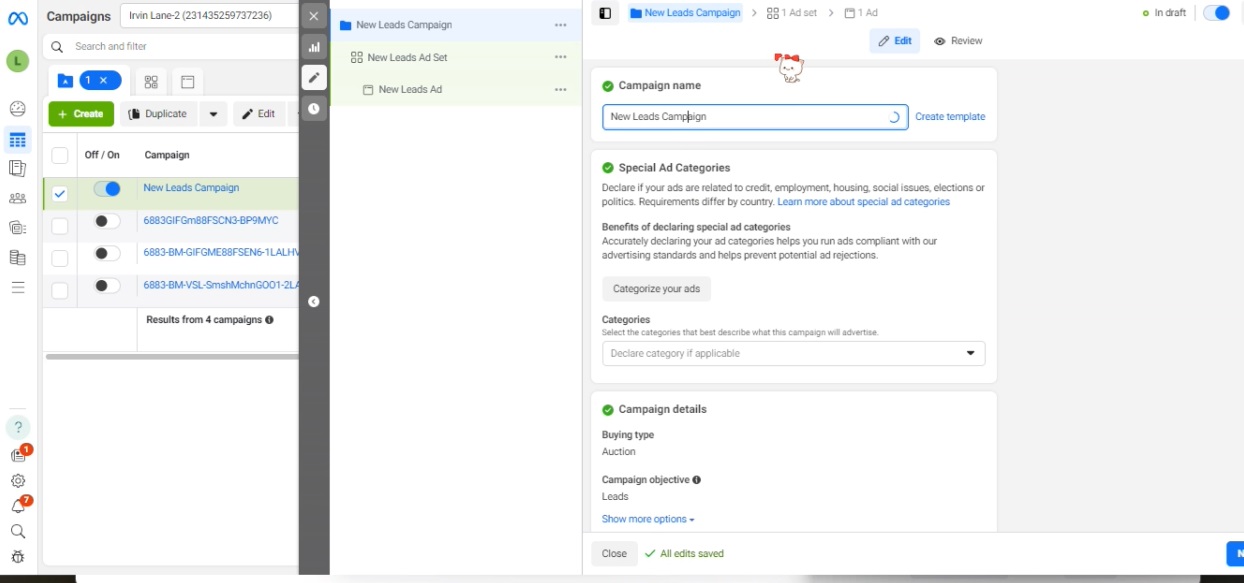Open the Notifications bell icon
1244x583 pixels.
(x=18, y=506)
